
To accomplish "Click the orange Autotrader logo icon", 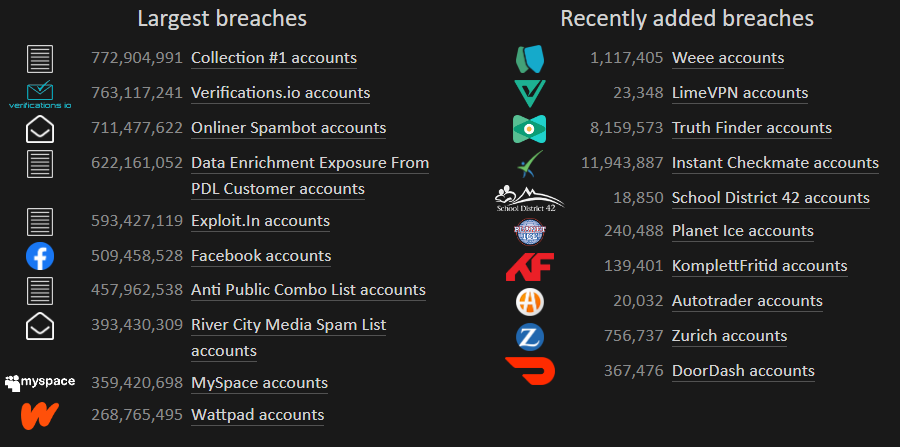I will click(529, 301).
